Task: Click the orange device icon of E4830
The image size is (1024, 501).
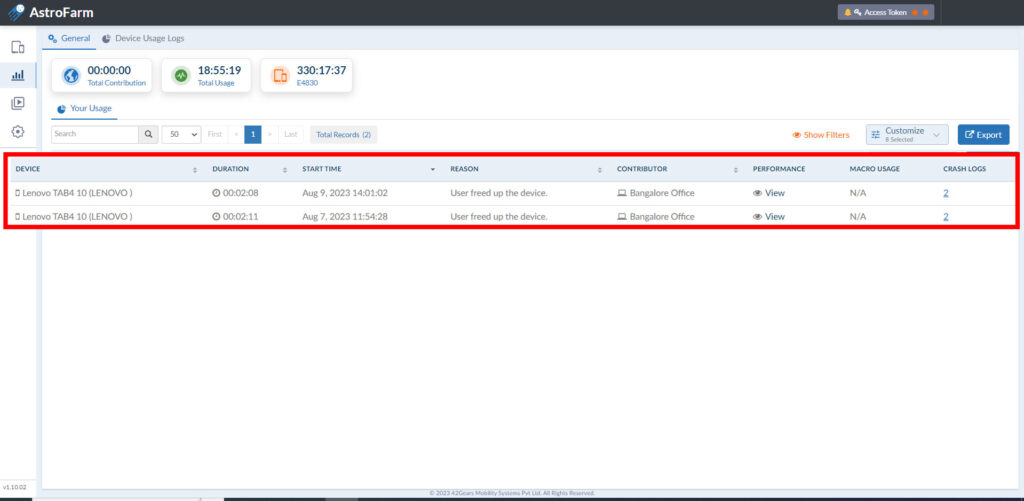Action: click(280, 76)
